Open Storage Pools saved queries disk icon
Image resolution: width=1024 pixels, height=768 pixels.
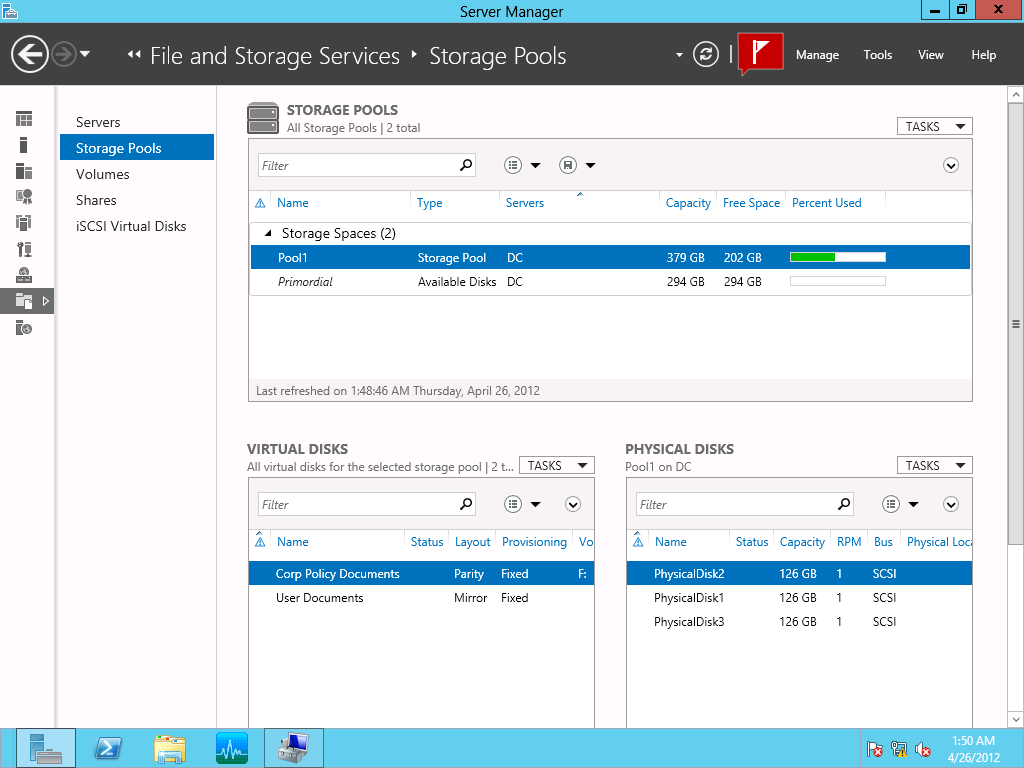click(568, 165)
